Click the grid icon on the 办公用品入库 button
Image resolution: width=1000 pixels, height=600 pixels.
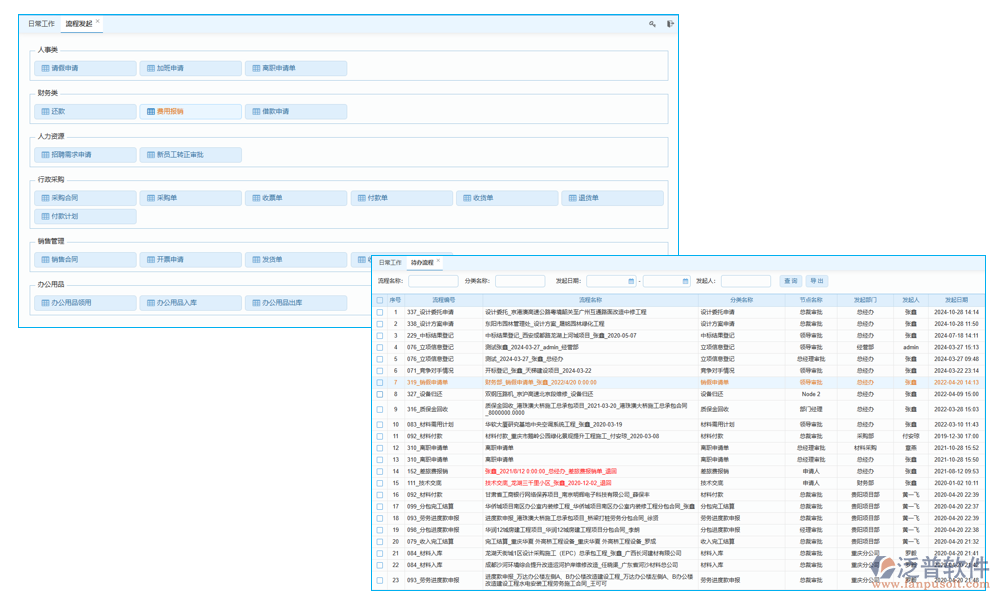(x=151, y=304)
